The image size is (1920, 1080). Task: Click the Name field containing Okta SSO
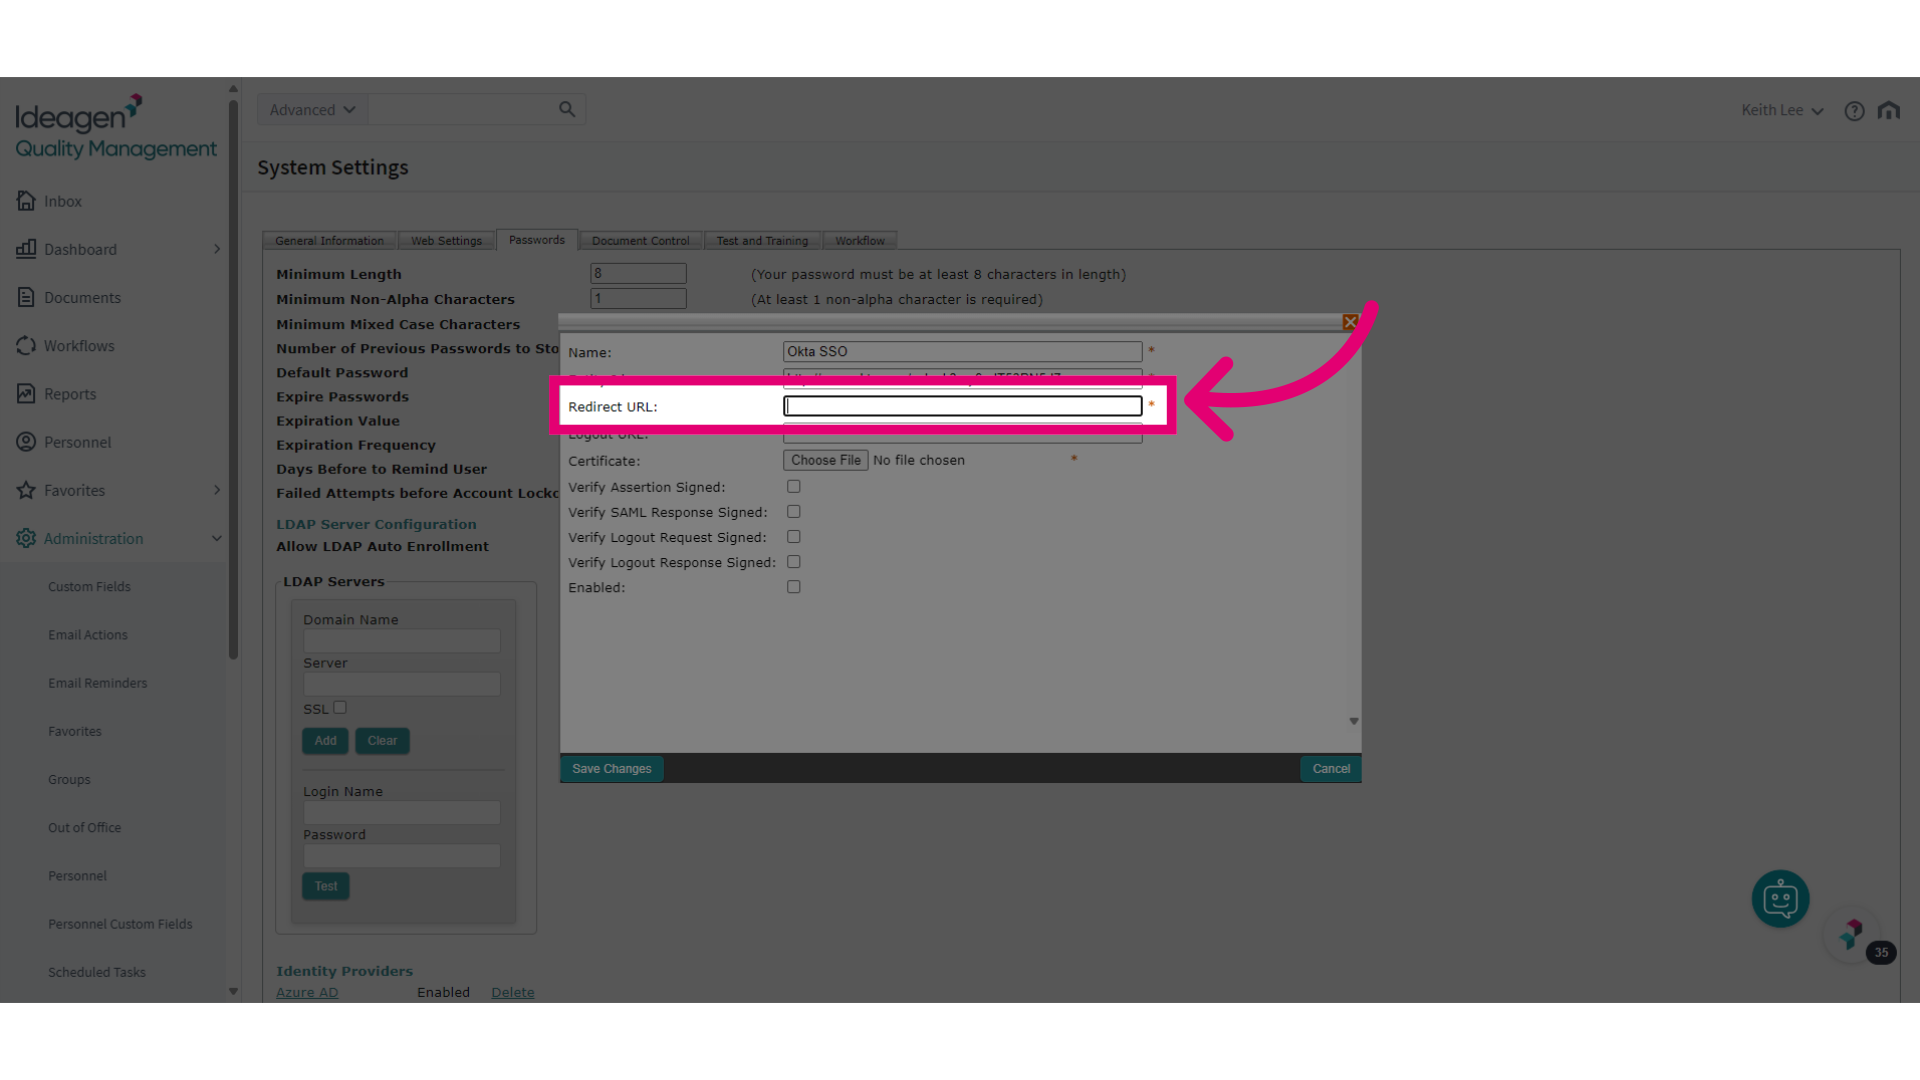pyautogui.click(x=962, y=351)
